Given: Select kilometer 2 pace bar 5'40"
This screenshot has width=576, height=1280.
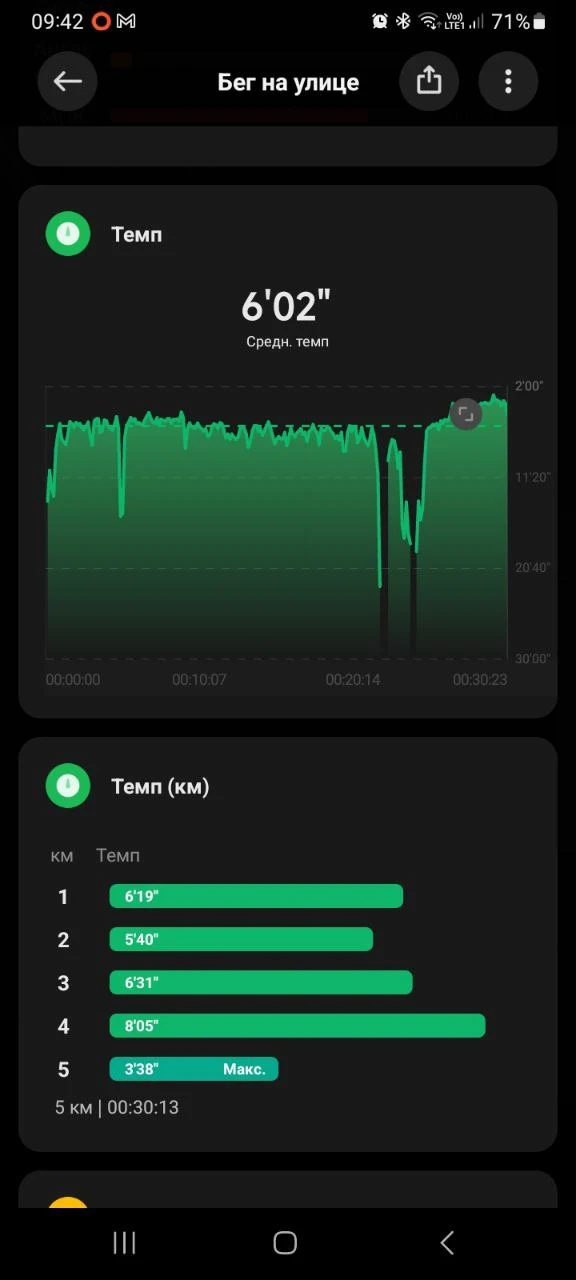Looking at the screenshot, I should click(241, 939).
